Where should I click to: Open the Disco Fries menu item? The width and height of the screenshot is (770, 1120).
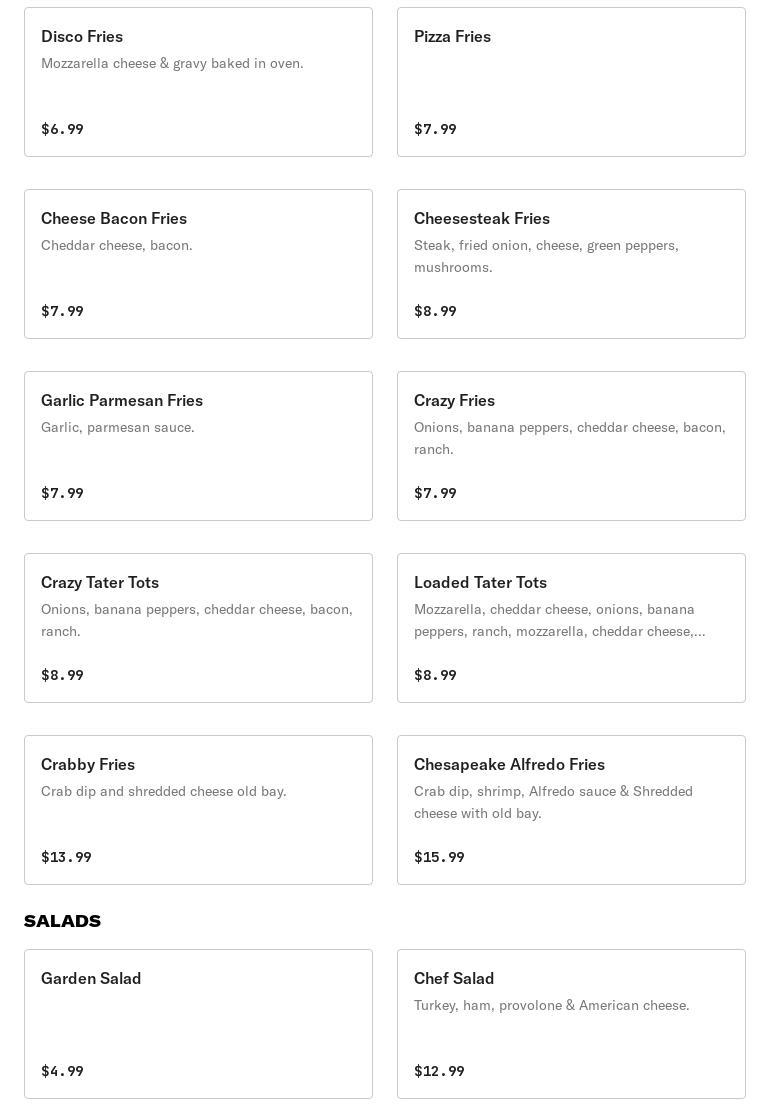[x=198, y=82]
